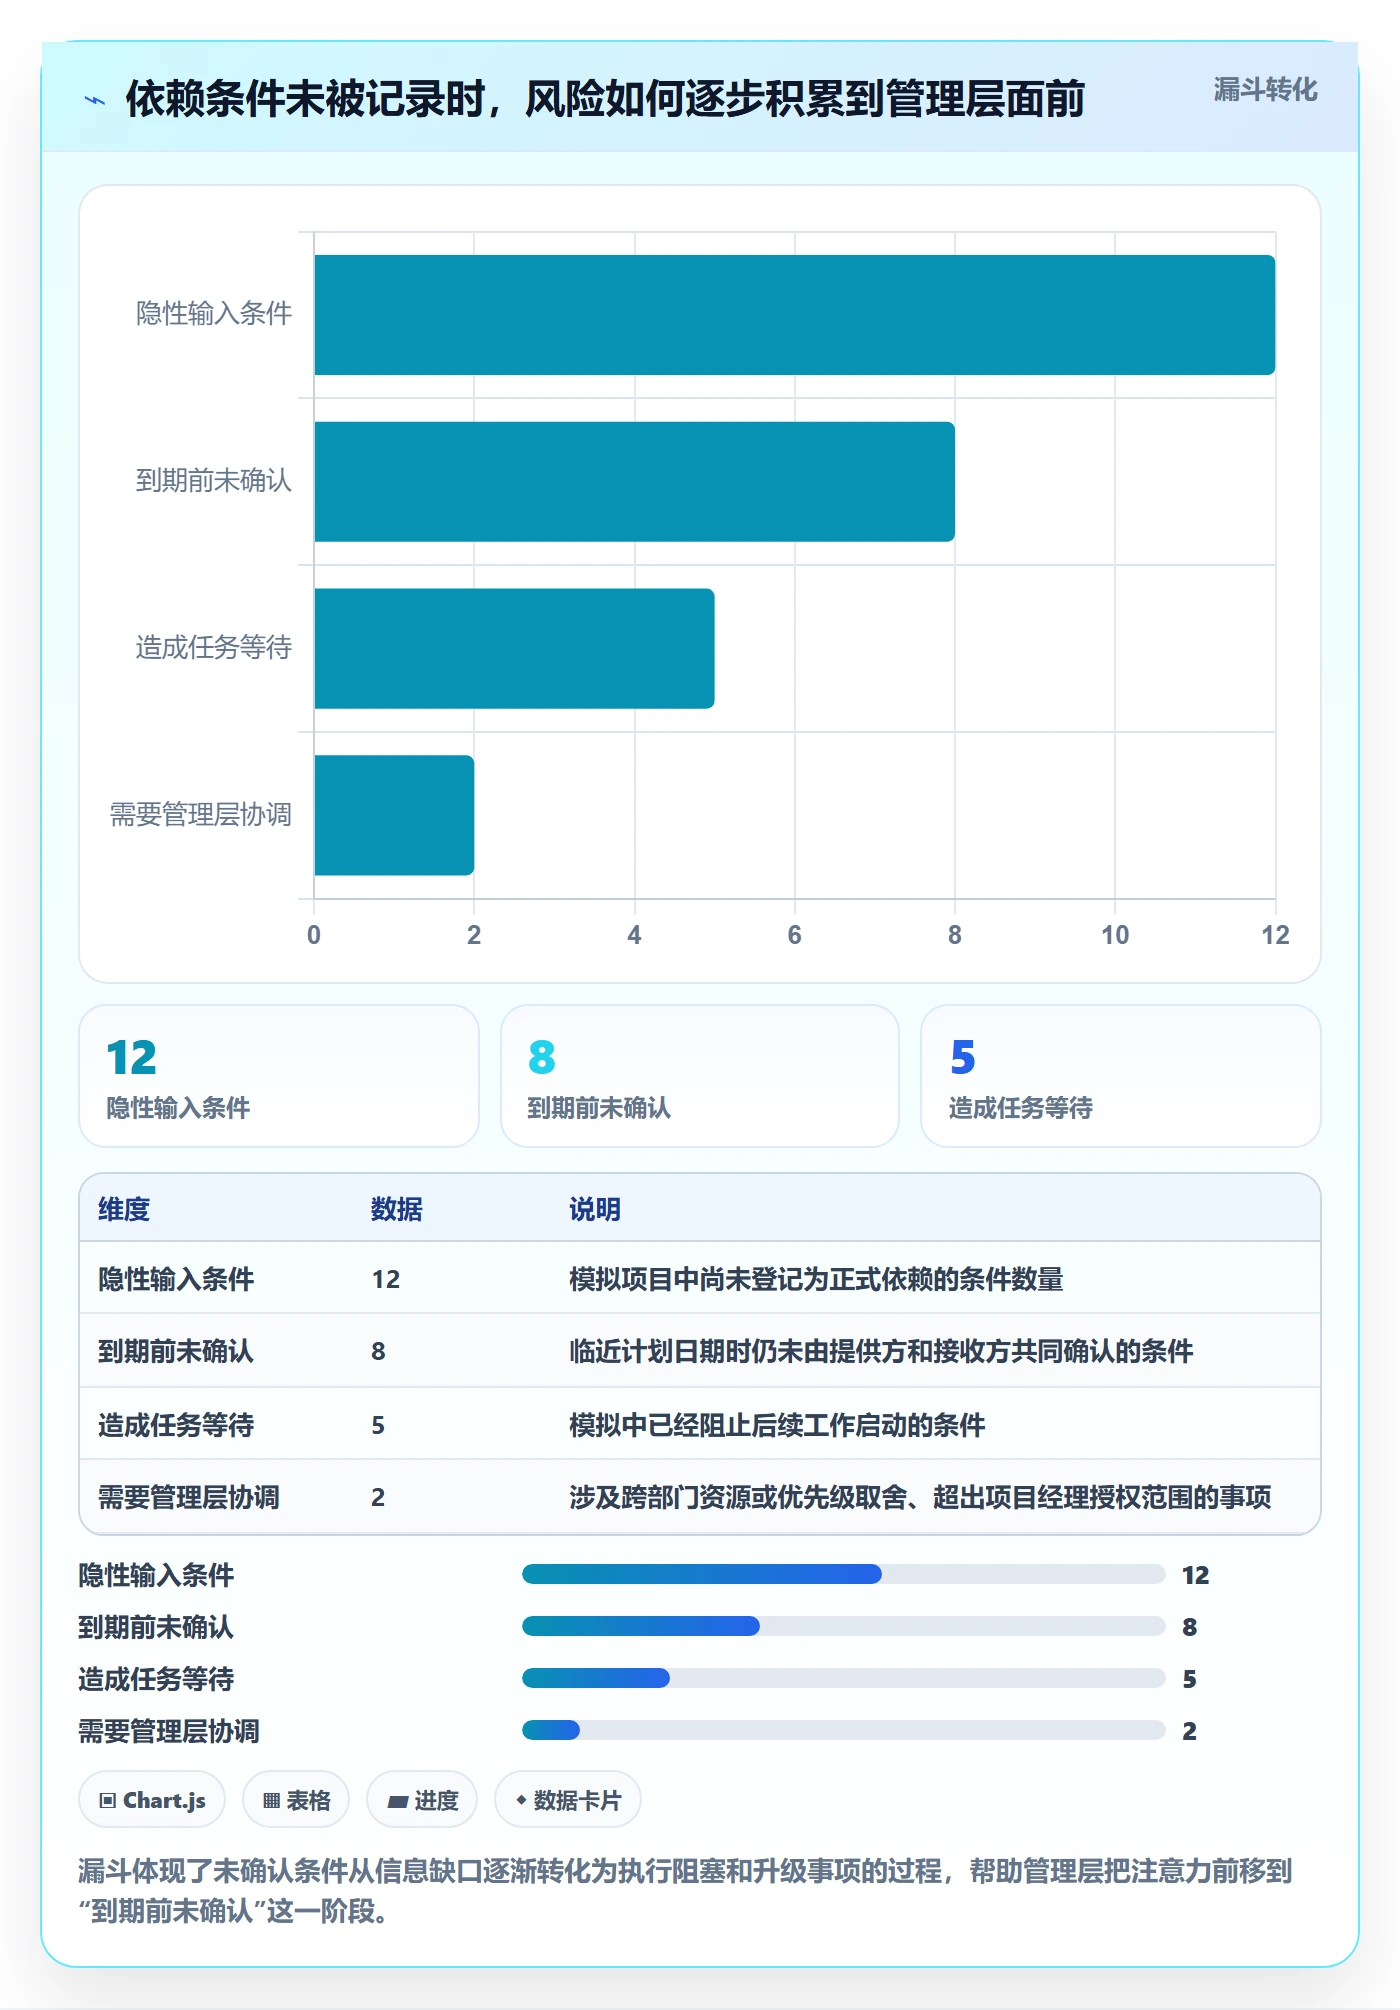Select the 数据卡片 chip
This screenshot has height=2010, width=1400.
coord(568,1800)
